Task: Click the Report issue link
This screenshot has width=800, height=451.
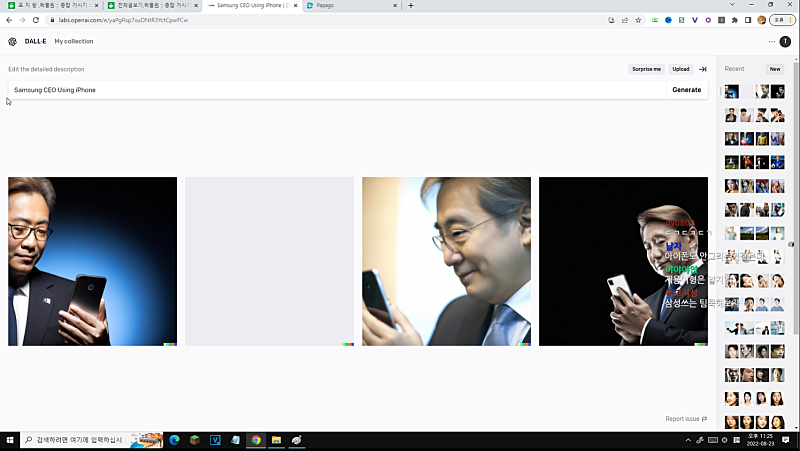Action: click(686, 419)
